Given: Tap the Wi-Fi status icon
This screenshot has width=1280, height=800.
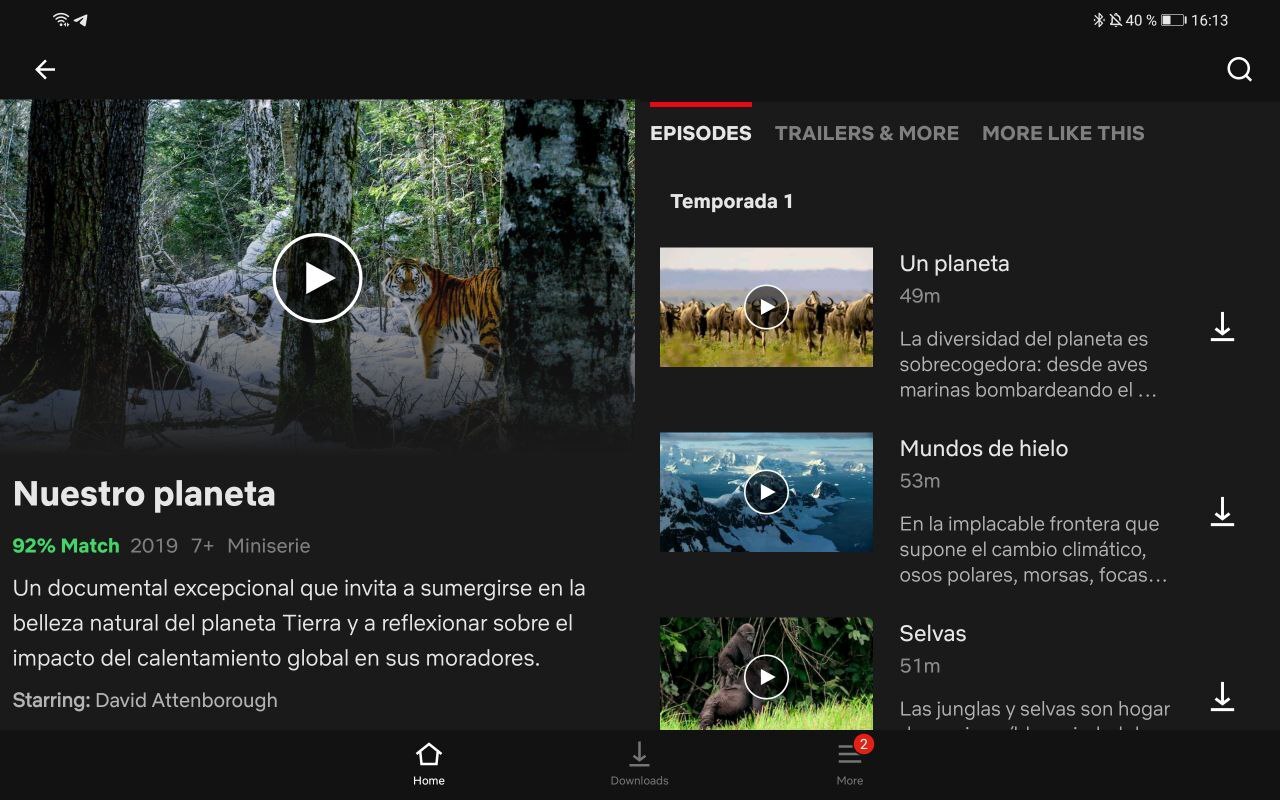Looking at the screenshot, I should [x=61, y=20].
